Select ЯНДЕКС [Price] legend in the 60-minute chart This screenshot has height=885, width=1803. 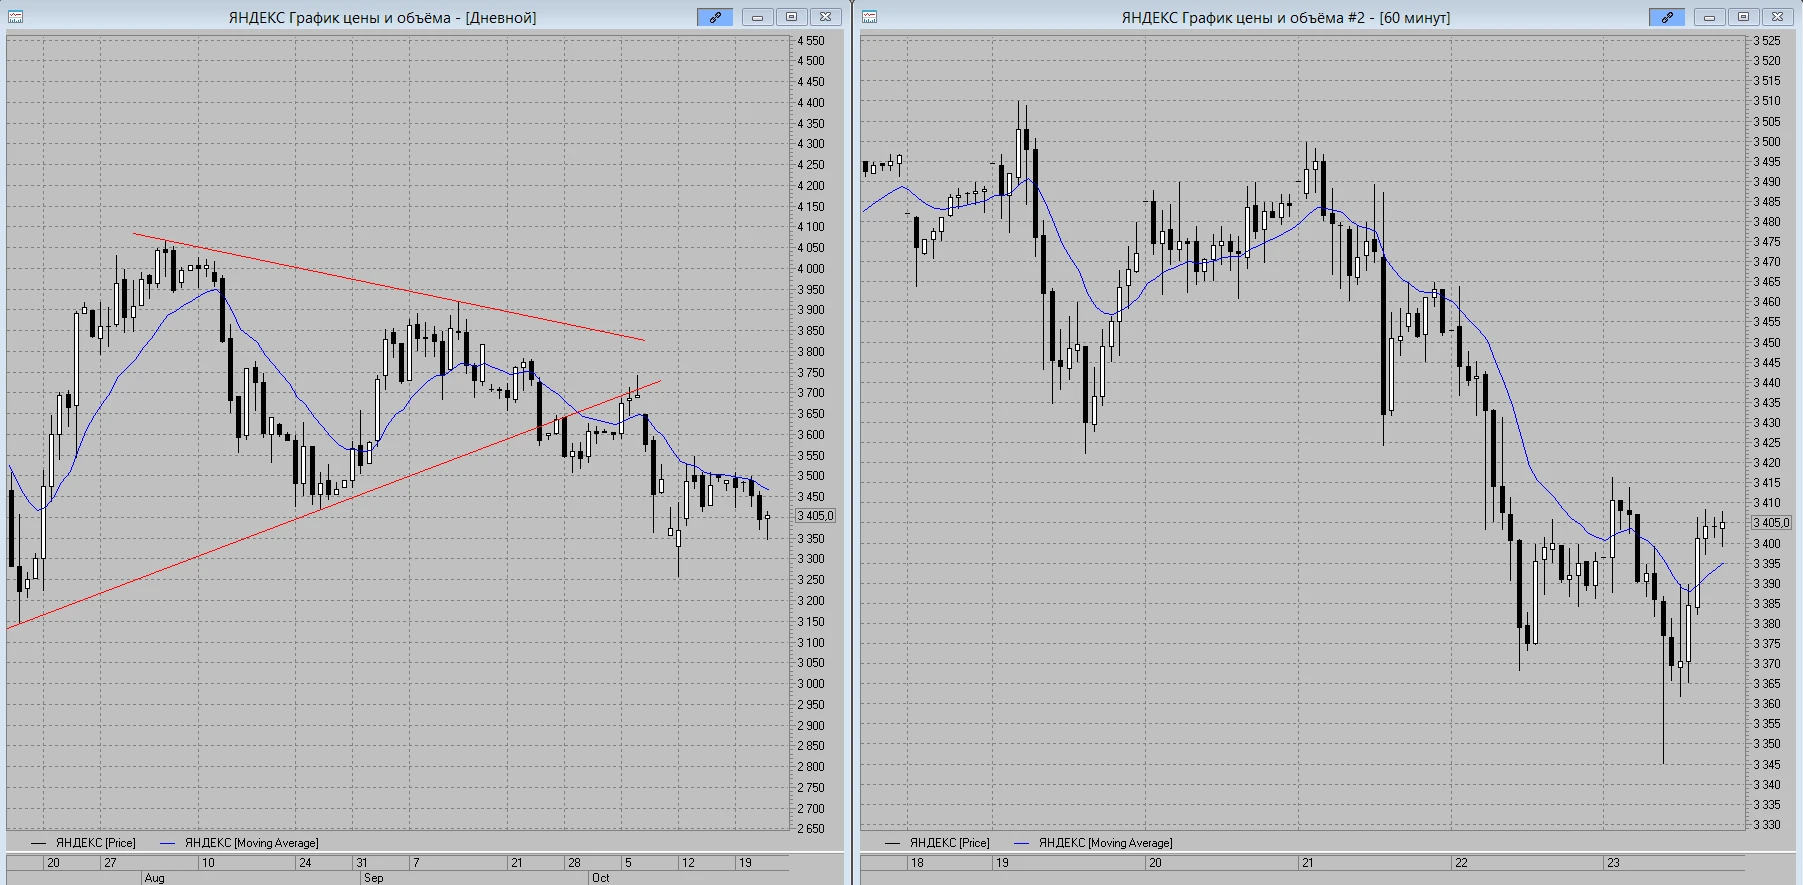[x=938, y=843]
